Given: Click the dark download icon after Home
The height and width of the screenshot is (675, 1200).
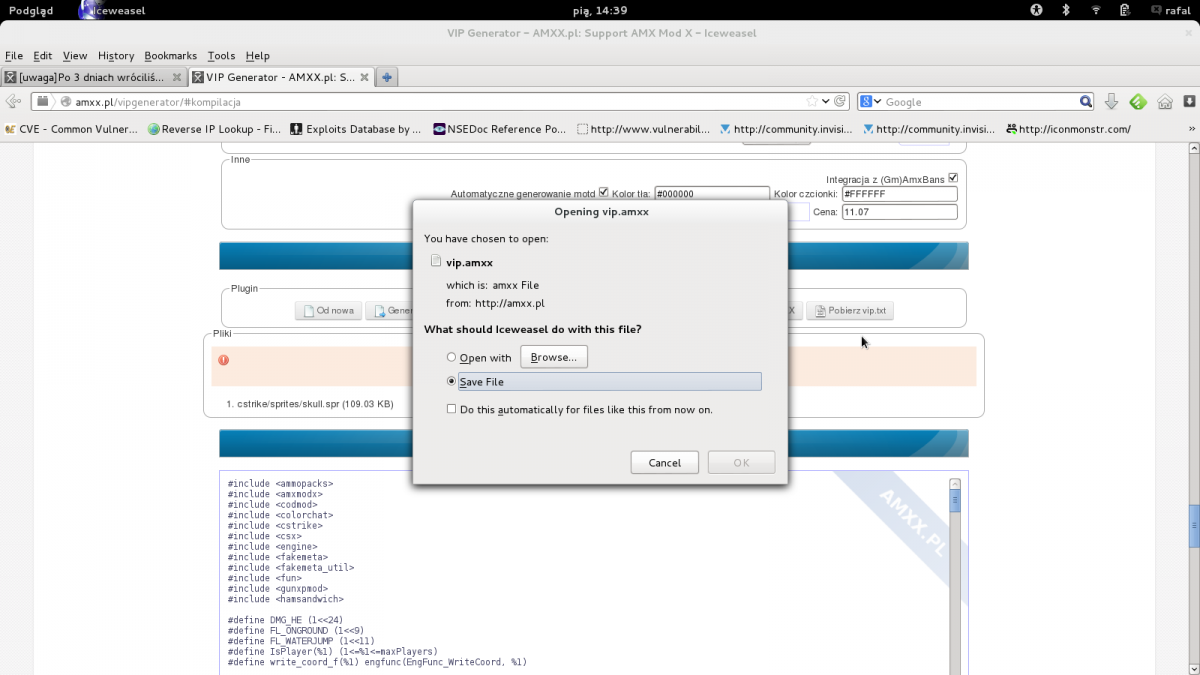Looking at the screenshot, I should 1190,101.
